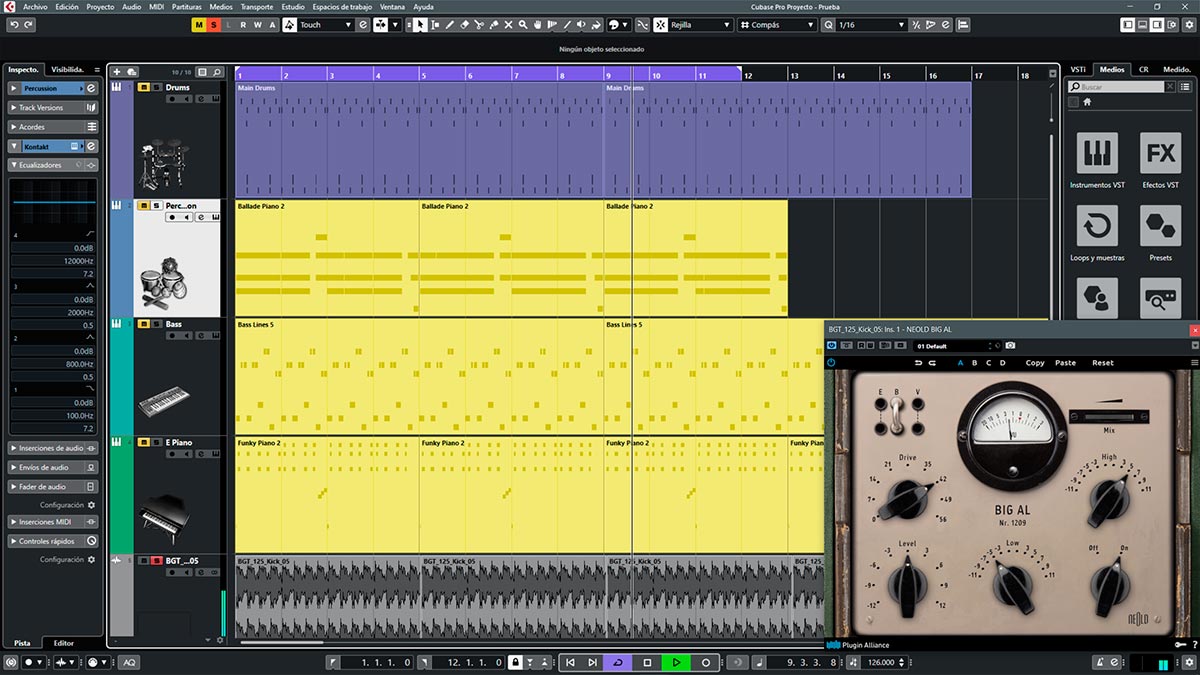
Task: Open Instrumentos VST in the Medios panel
Action: pos(1097,161)
